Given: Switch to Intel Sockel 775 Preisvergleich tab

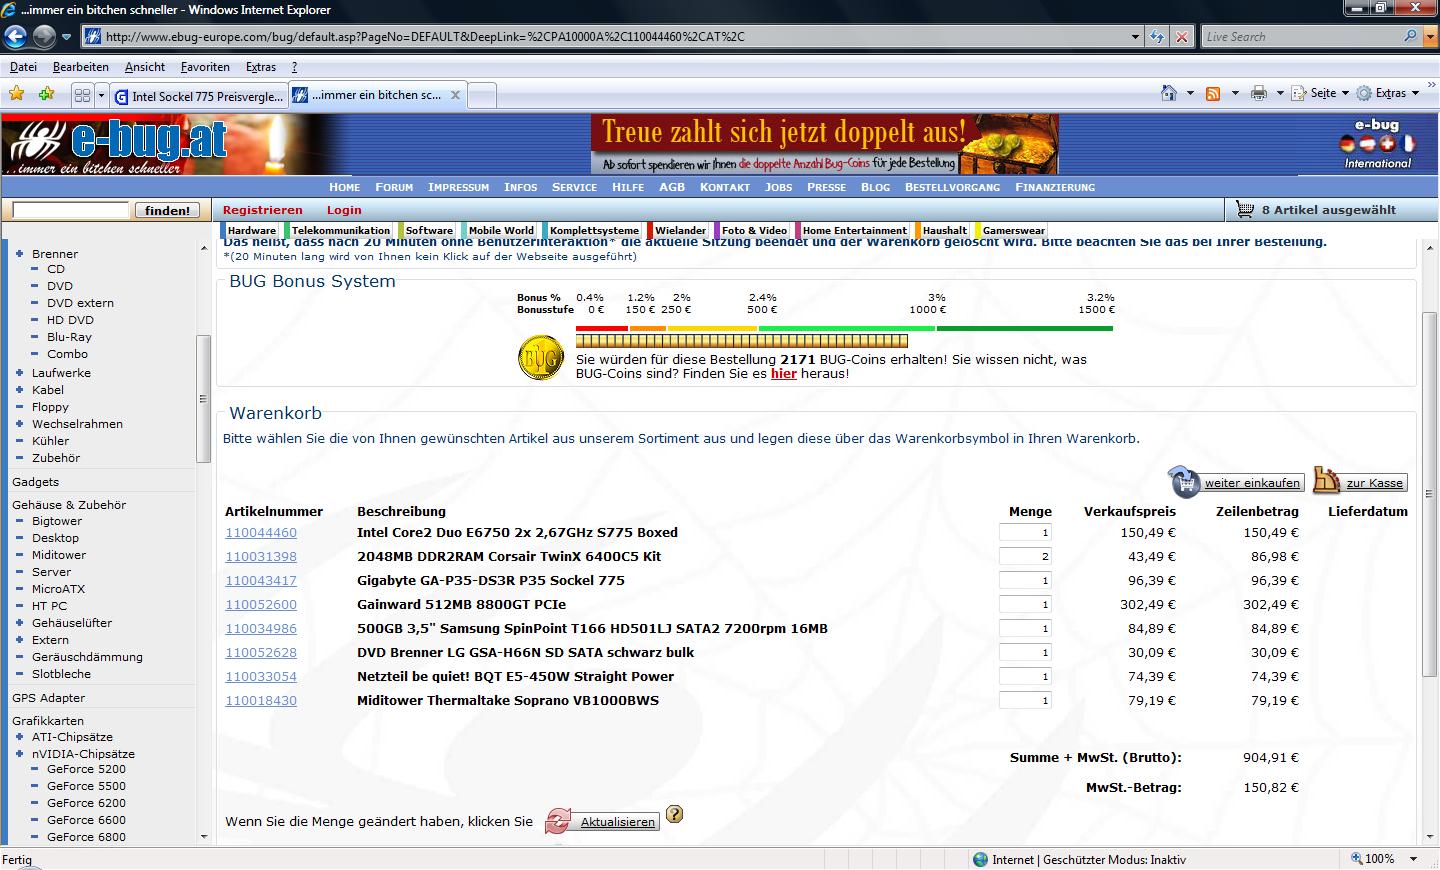Looking at the screenshot, I should [x=198, y=96].
